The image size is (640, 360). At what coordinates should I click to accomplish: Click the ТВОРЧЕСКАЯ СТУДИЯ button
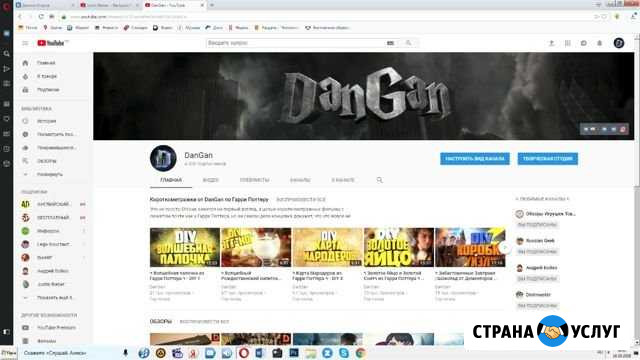(x=547, y=159)
